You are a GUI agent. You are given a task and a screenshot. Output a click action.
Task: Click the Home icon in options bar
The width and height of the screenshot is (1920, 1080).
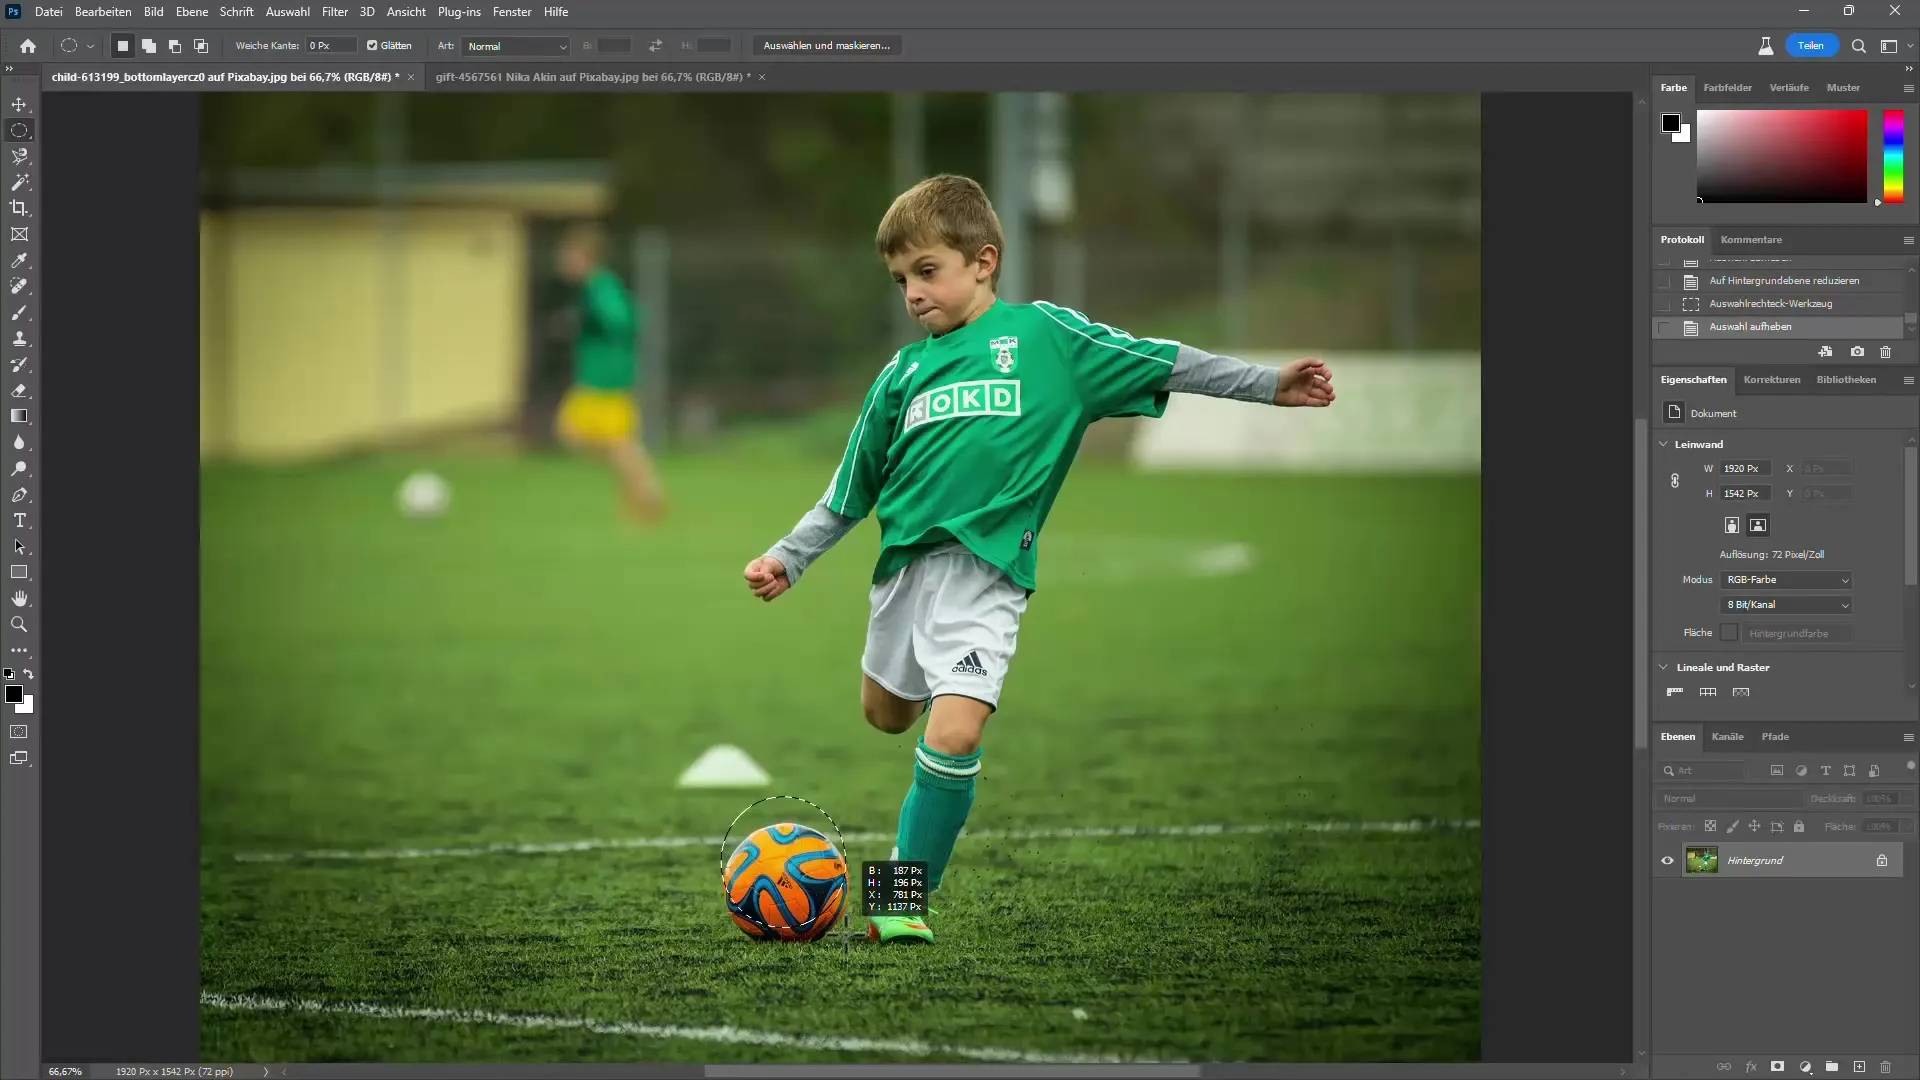point(28,46)
